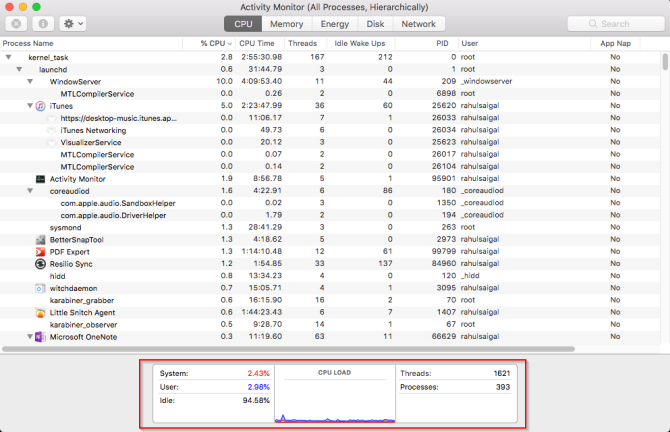Collapse the iTunes process tree

[x=30, y=106]
